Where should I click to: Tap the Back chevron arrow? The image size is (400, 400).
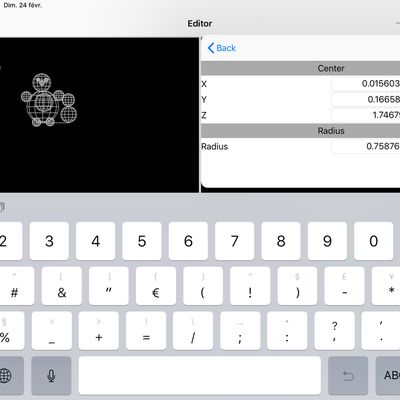click(211, 48)
